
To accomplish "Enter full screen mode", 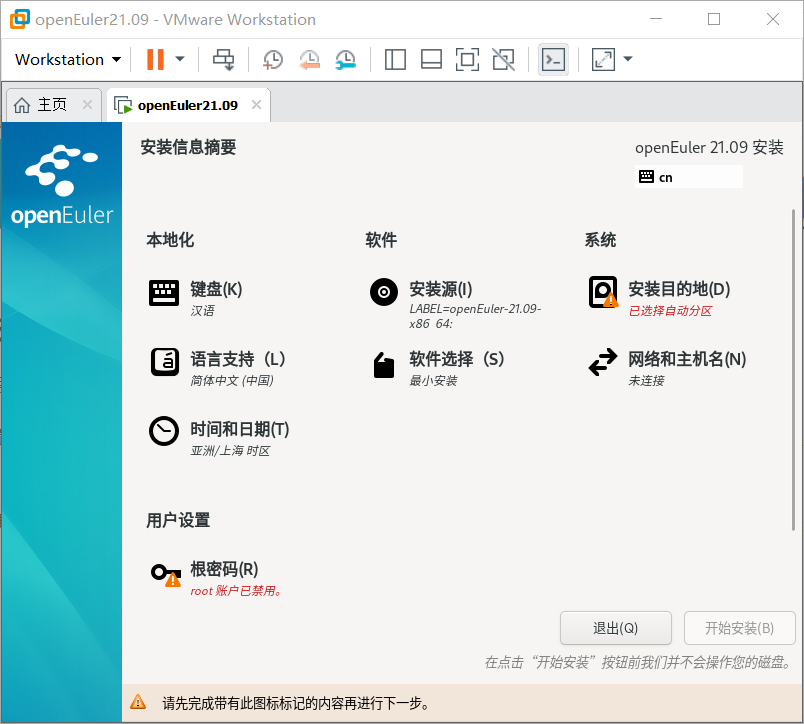I will coord(467,59).
